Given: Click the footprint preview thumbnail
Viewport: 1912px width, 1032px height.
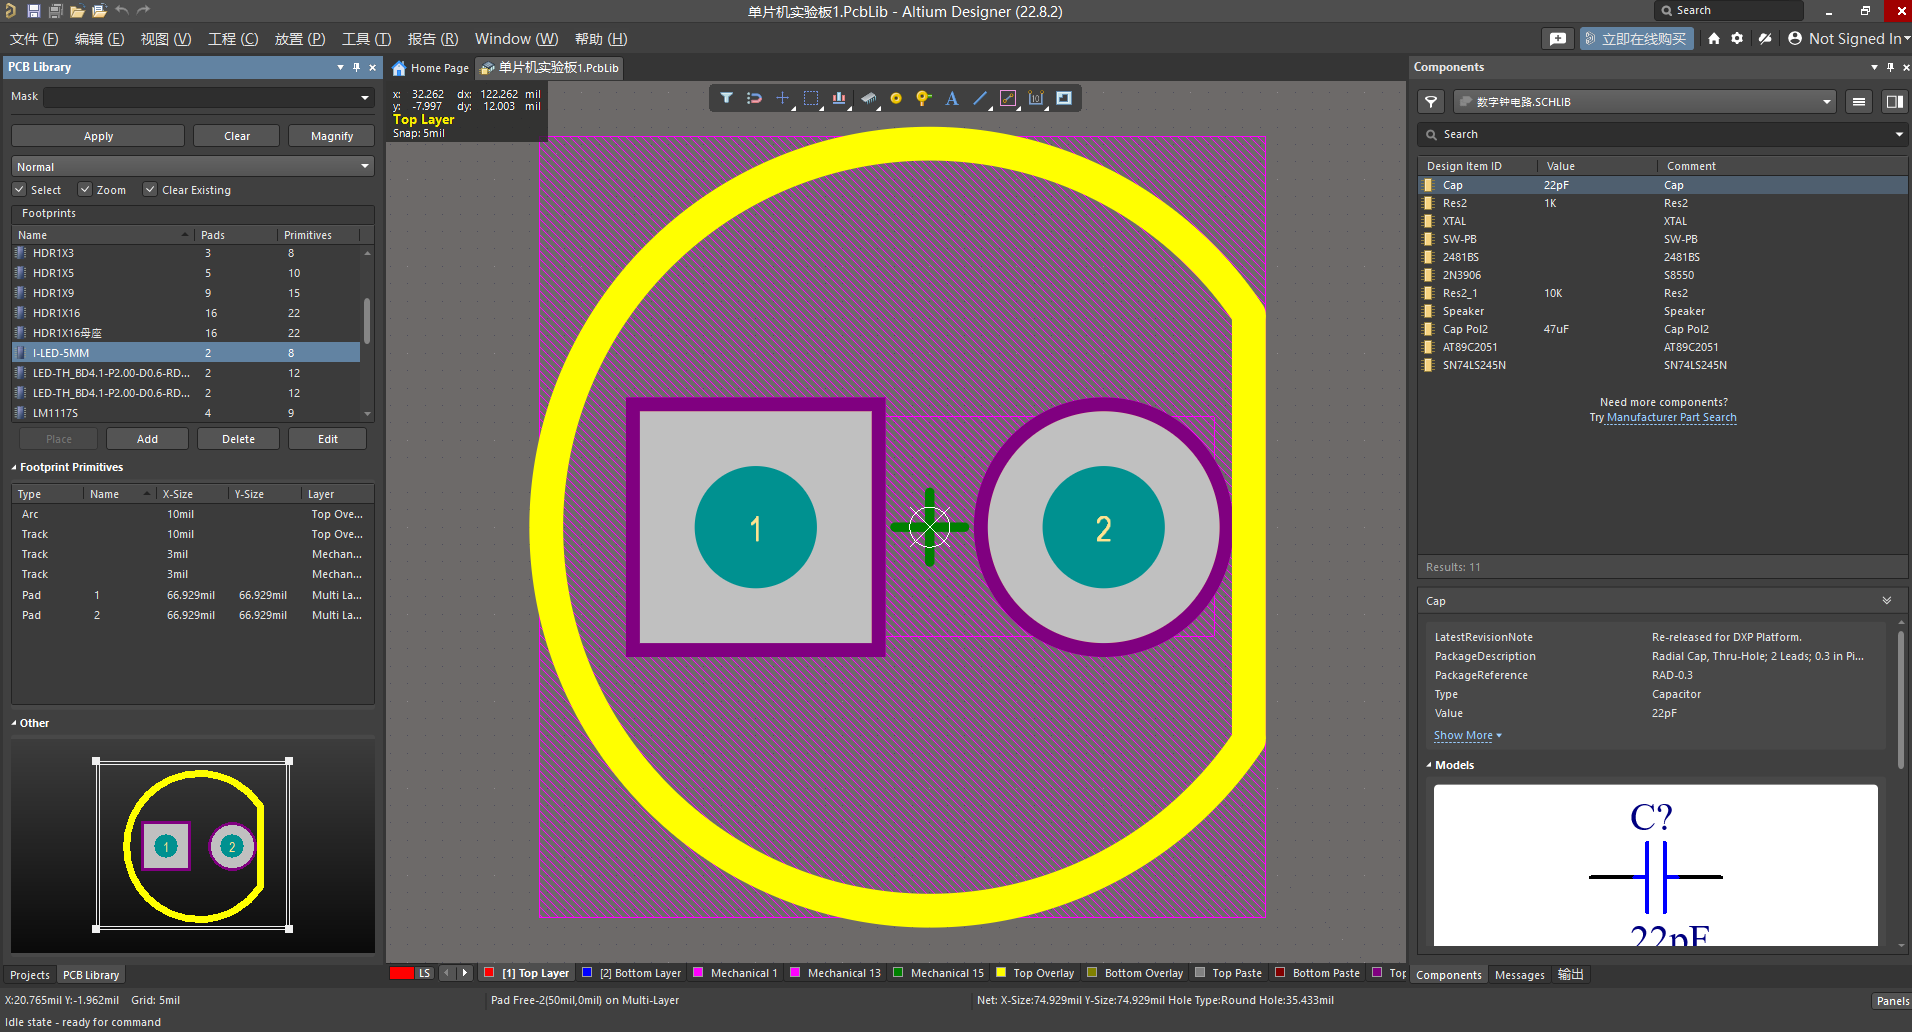Looking at the screenshot, I should click(x=193, y=846).
